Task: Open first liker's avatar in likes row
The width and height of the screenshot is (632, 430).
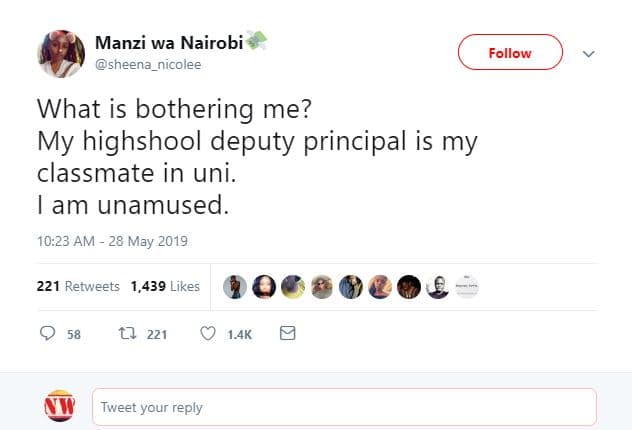Action: pos(233,286)
